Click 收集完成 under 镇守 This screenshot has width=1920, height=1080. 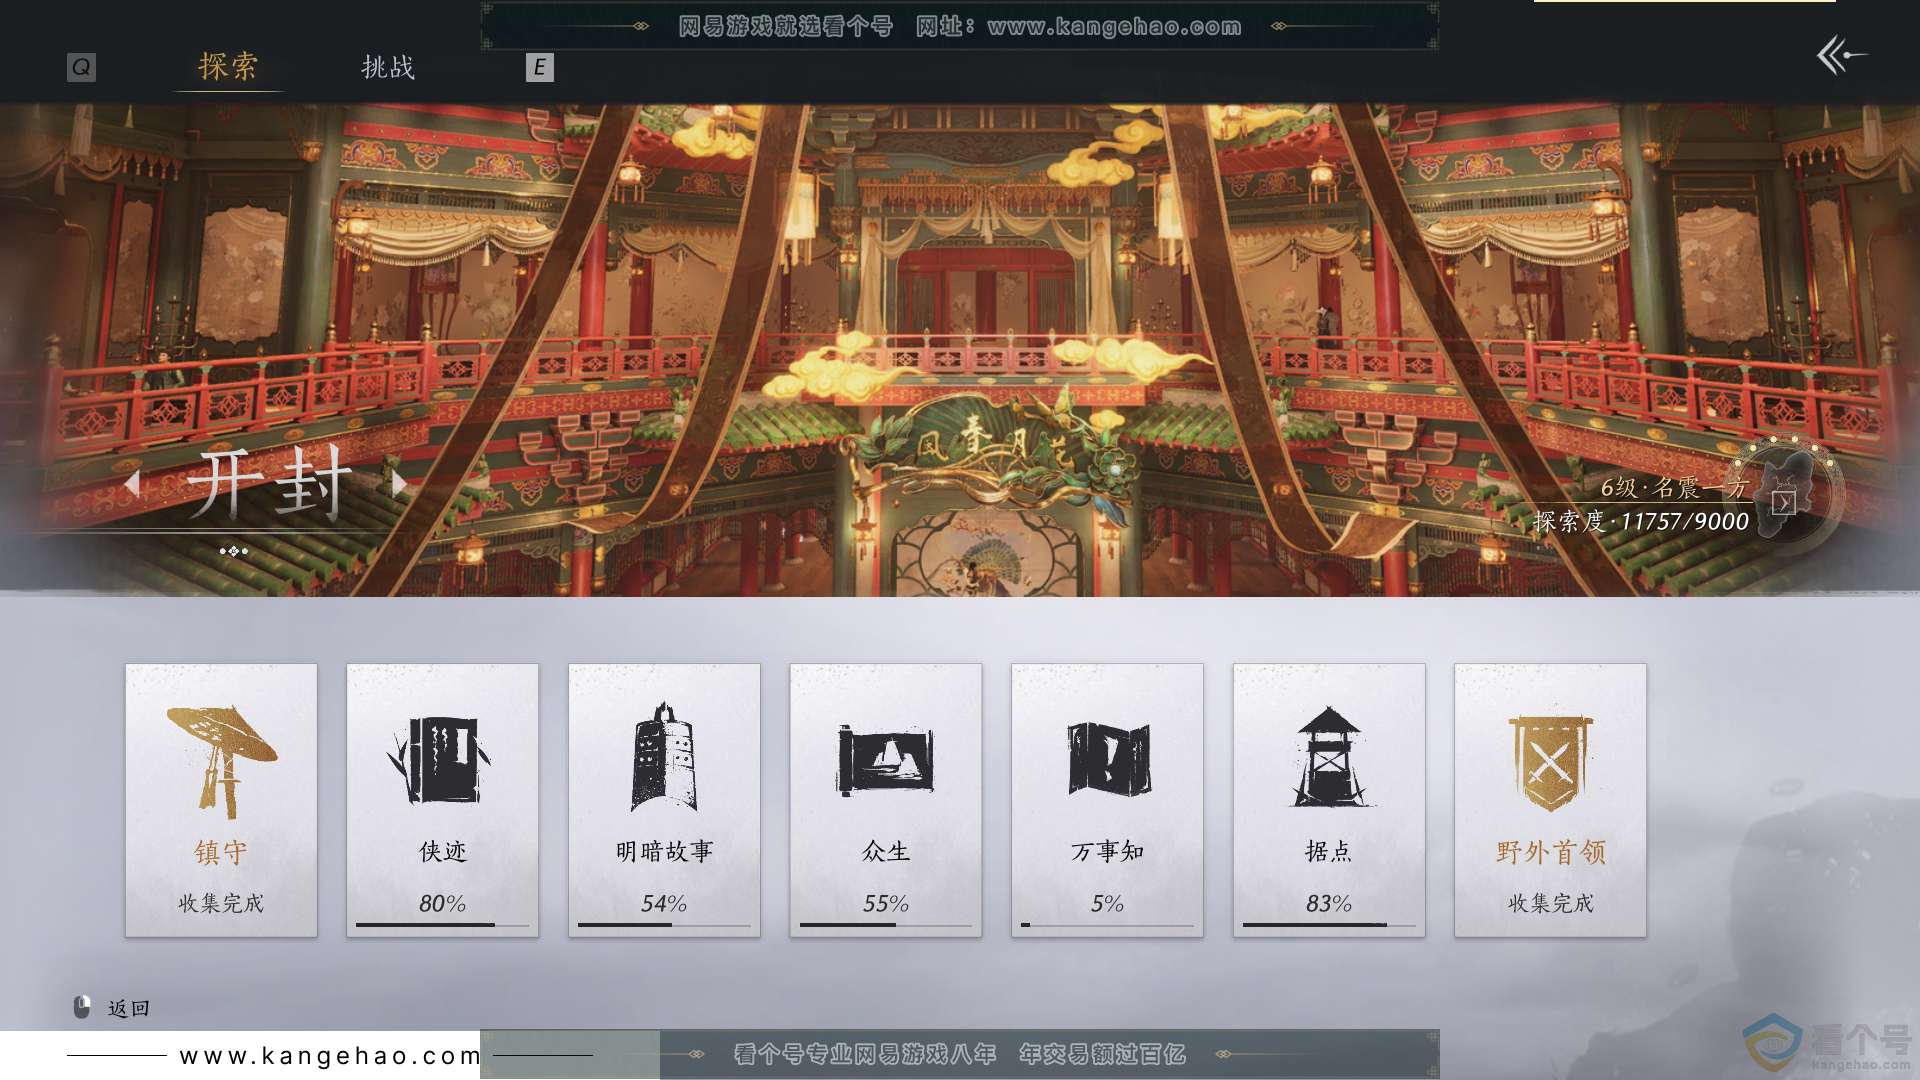tap(221, 903)
